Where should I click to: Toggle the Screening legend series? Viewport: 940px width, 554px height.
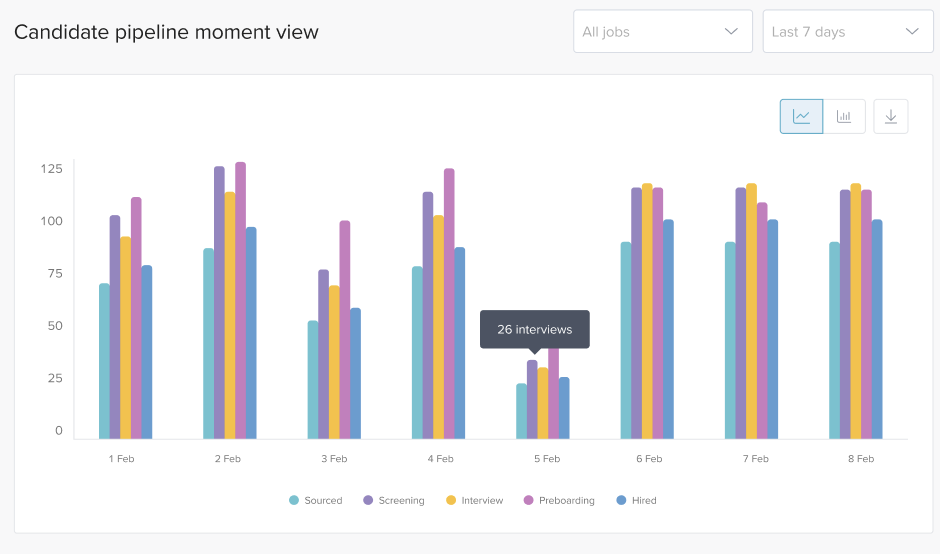coord(401,500)
